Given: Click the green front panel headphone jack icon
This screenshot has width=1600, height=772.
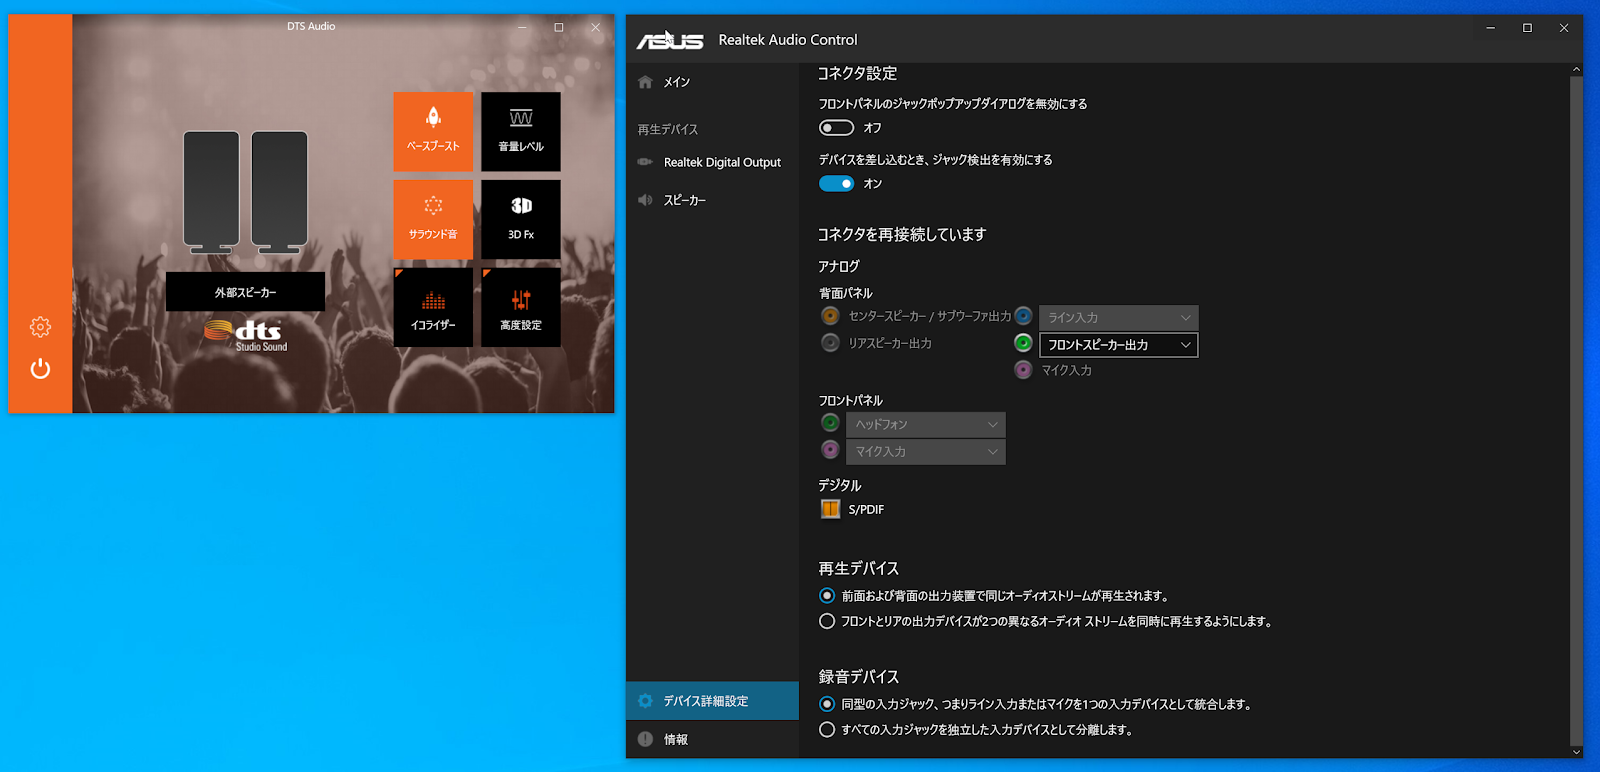Looking at the screenshot, I should [830, 423].
